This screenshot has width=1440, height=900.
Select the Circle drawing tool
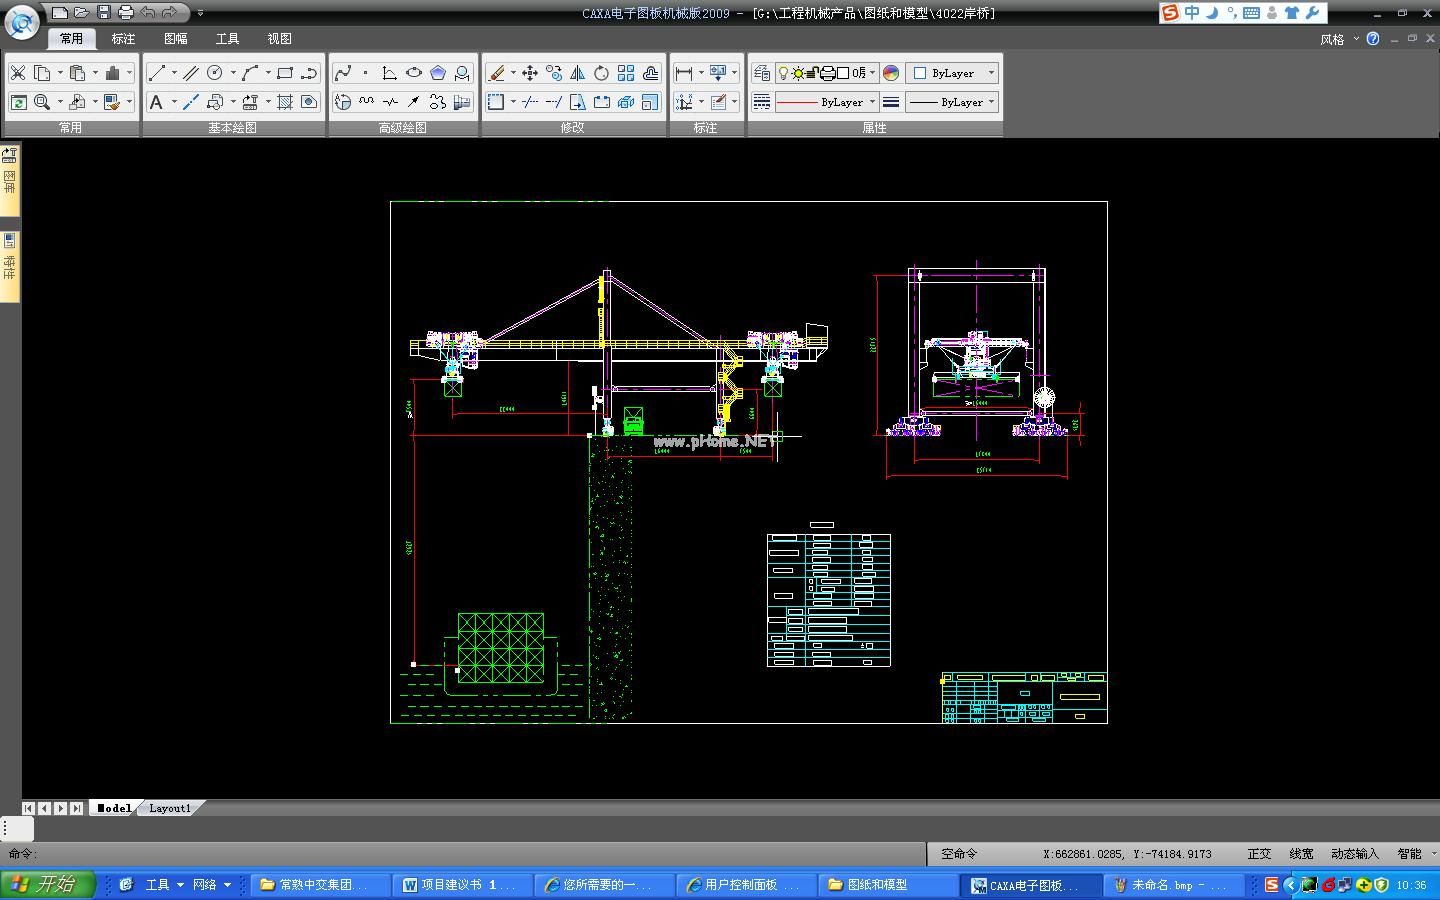pos(214,73)
